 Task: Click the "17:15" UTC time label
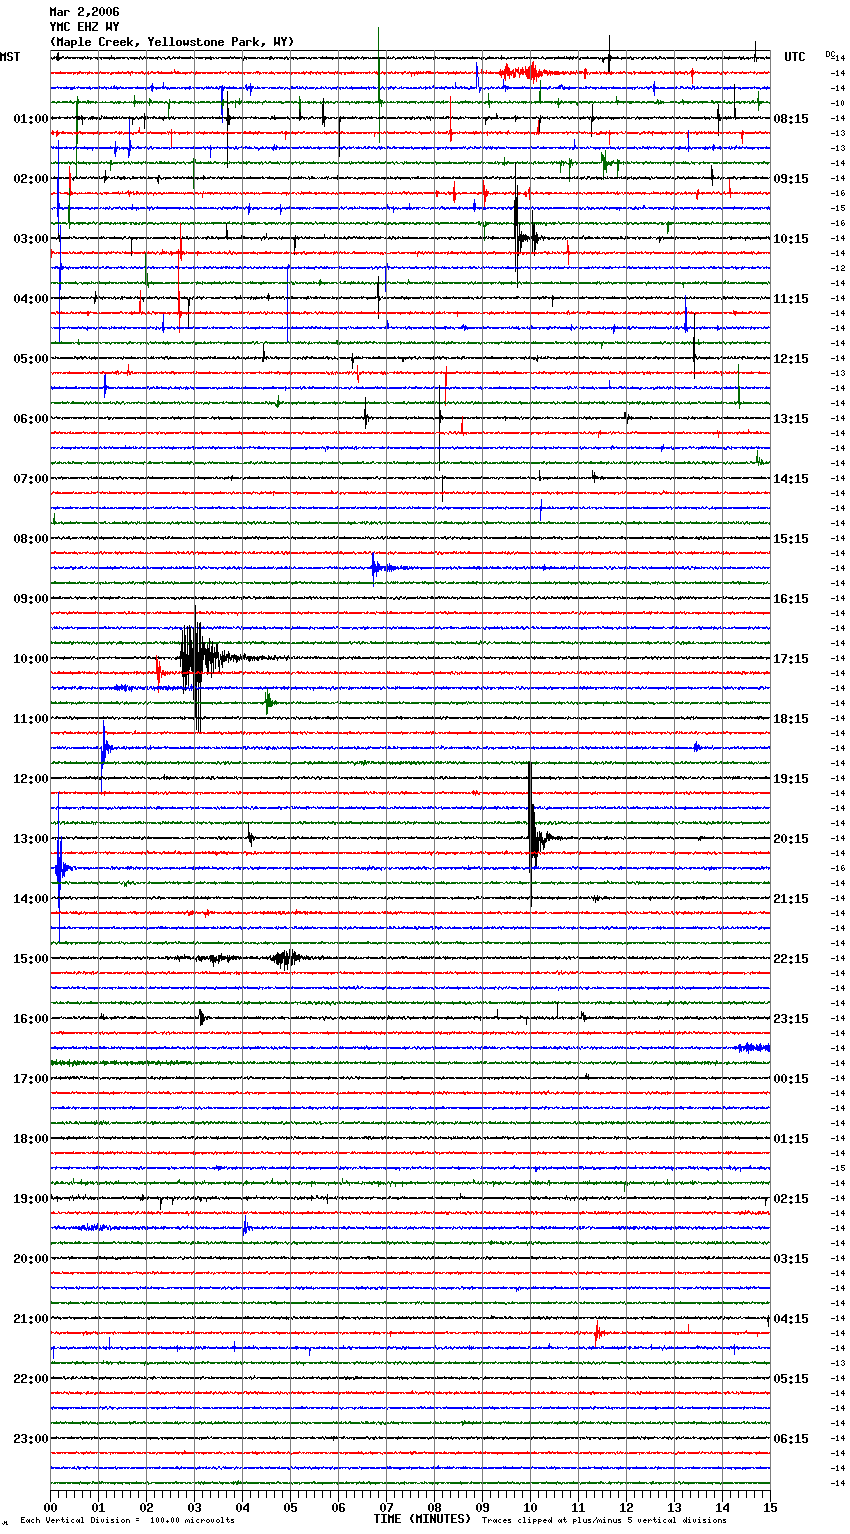pyautogui.click(x=791, y=659)
